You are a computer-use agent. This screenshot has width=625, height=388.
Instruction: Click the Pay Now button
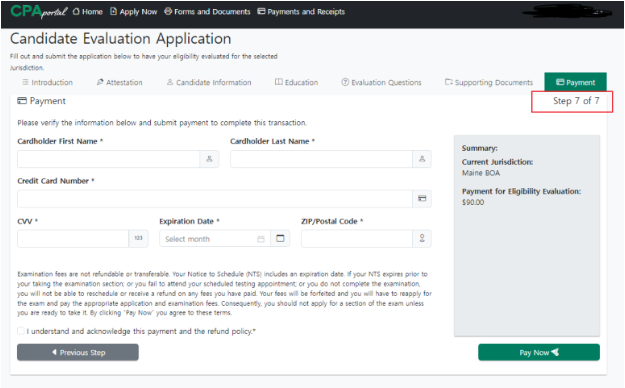(539, 352)
